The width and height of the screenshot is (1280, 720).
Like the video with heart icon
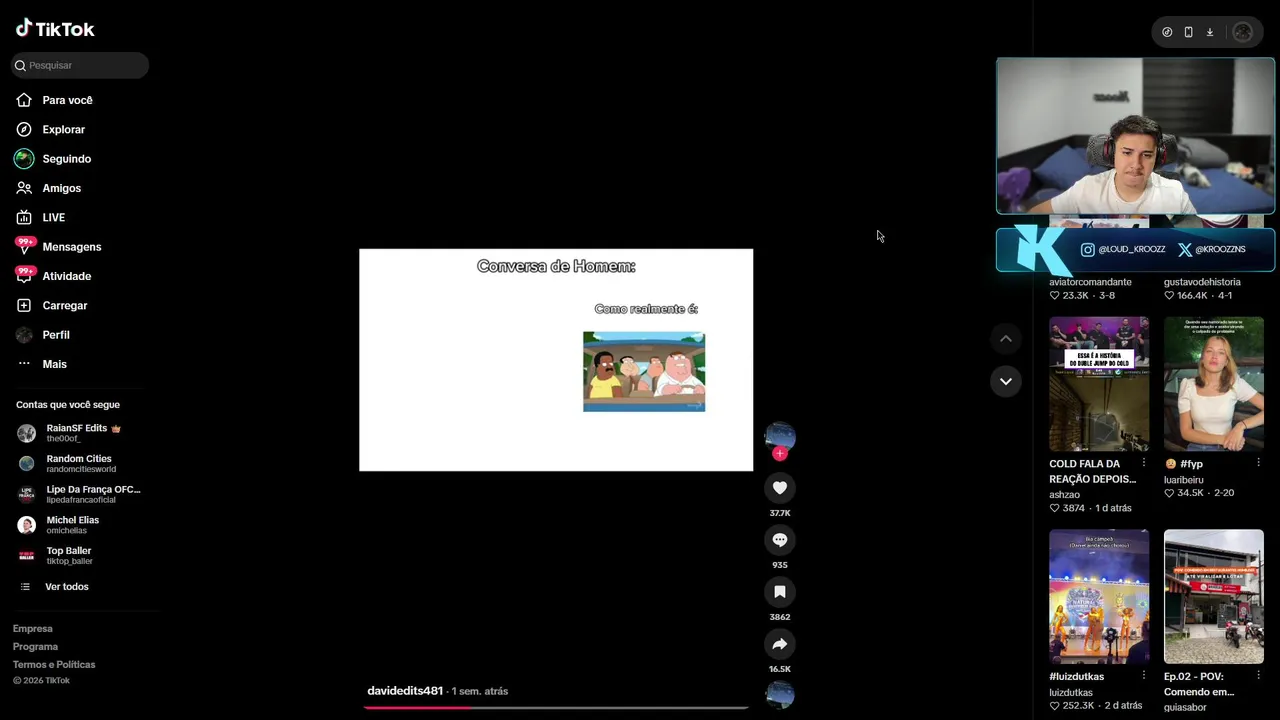pos(780,488)
